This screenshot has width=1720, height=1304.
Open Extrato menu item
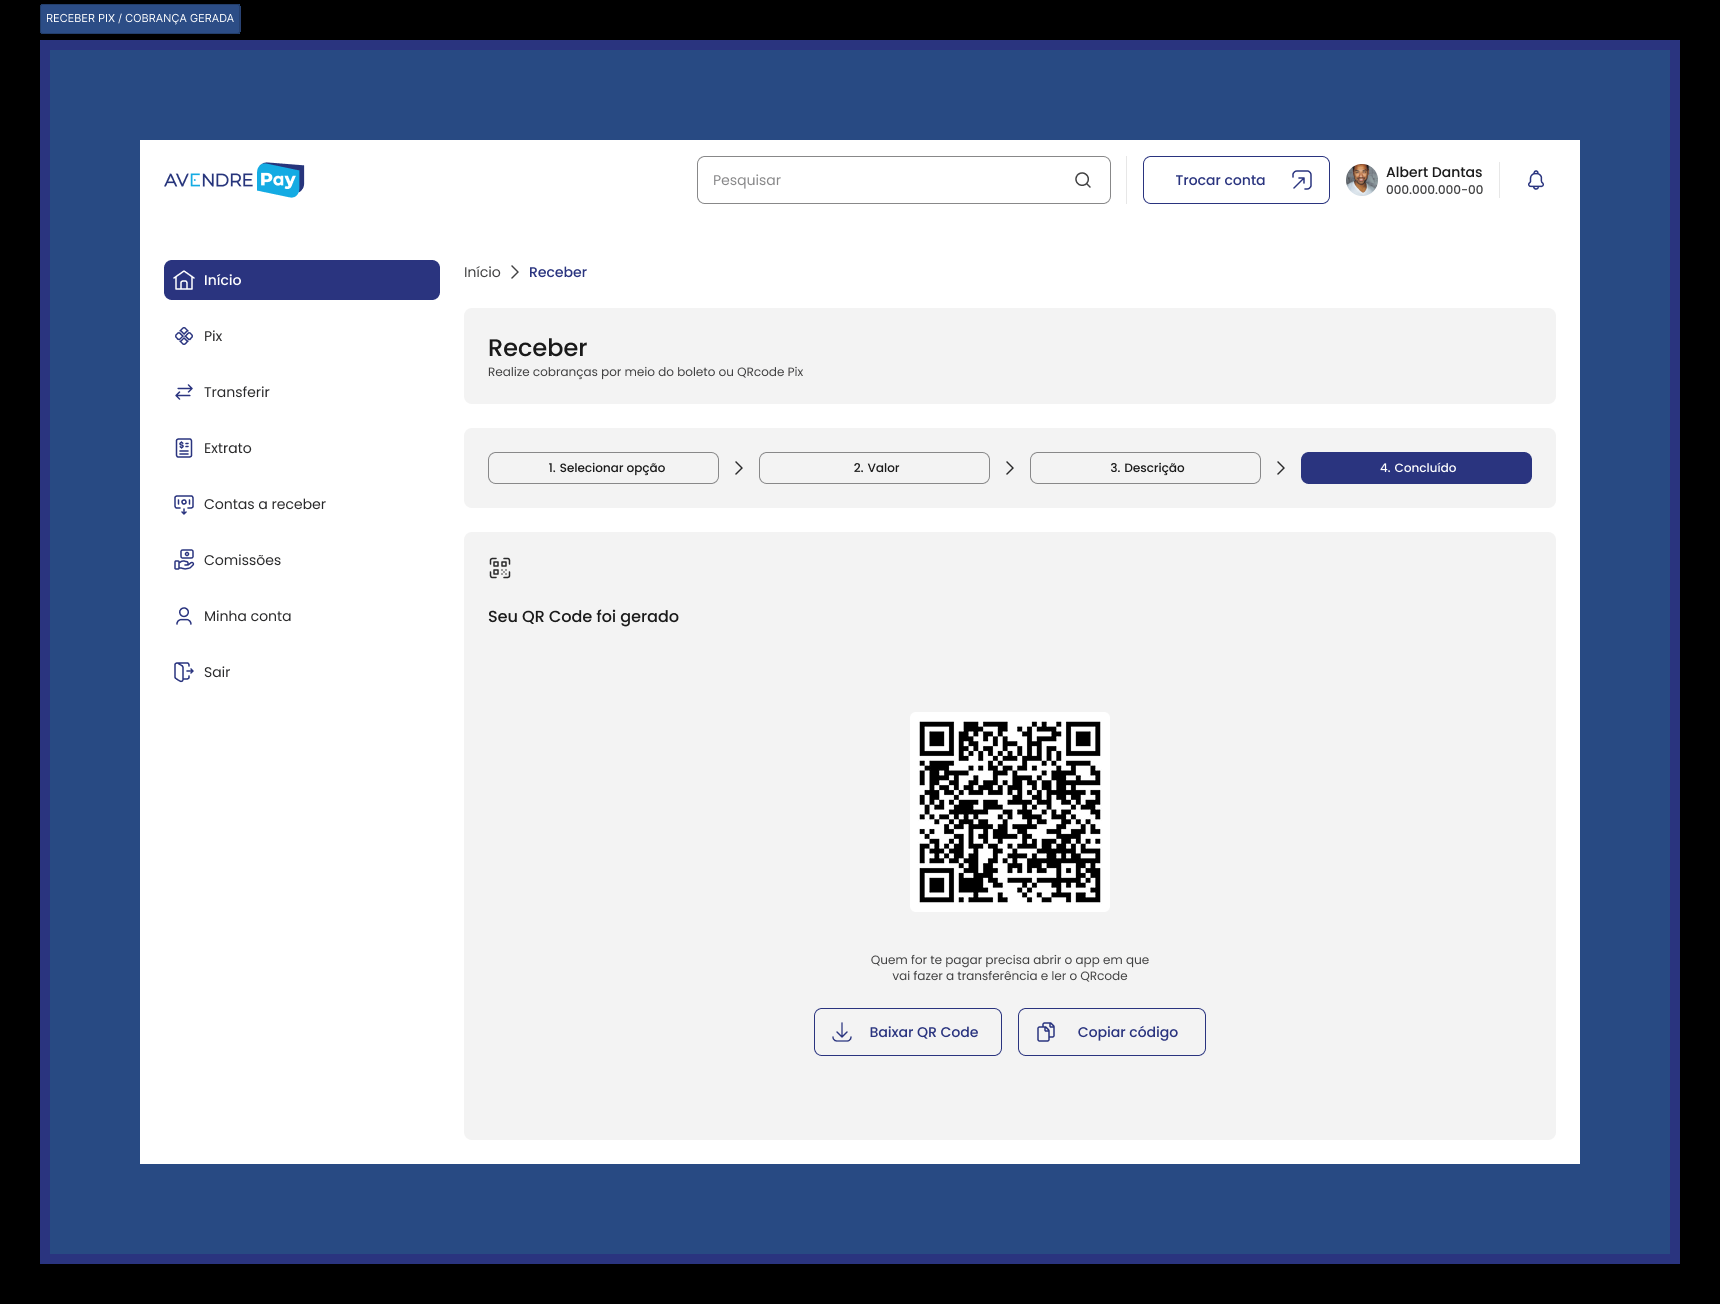point(302,448)
